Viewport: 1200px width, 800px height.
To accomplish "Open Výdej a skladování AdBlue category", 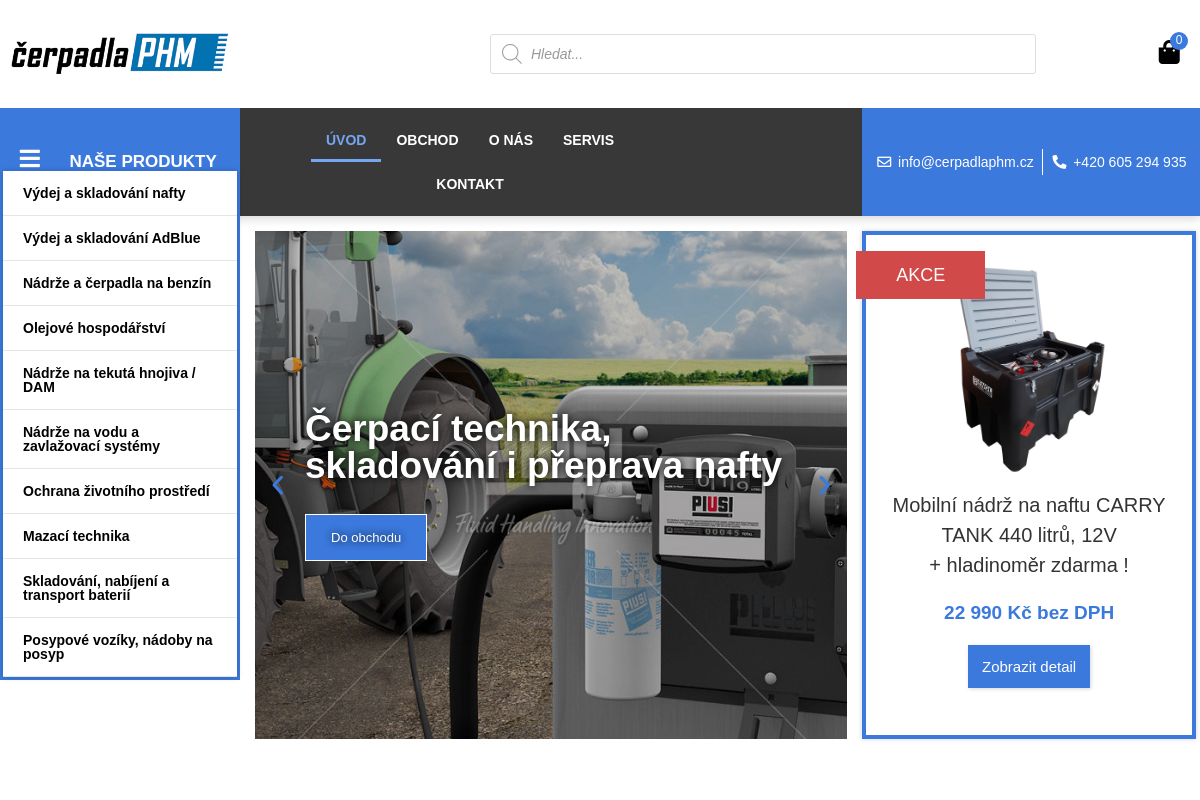I will click(x=111, y=238).
